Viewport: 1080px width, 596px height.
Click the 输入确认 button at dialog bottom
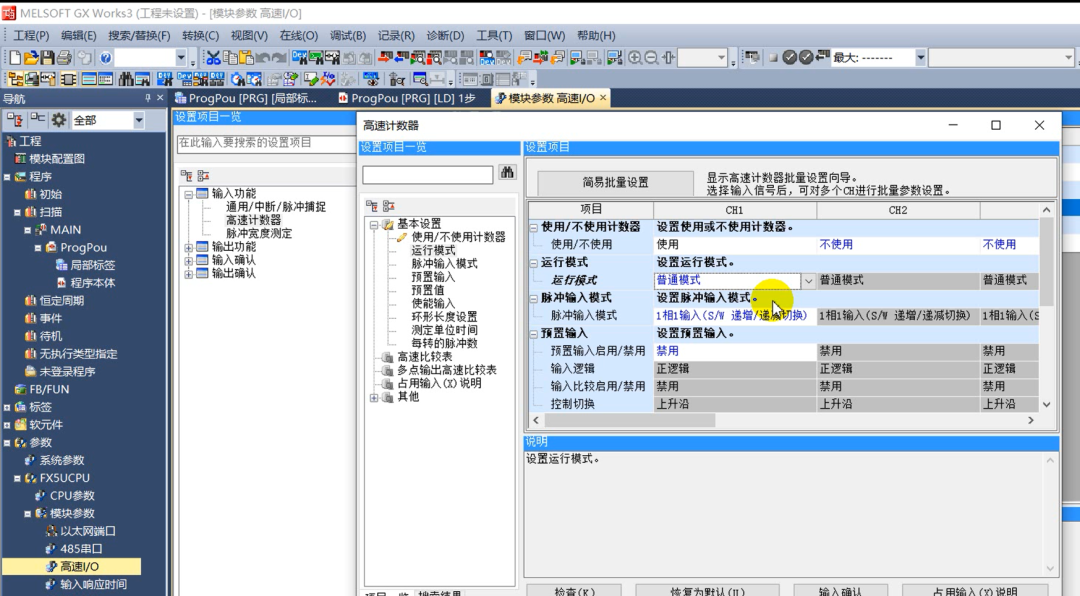click(840, 590)
